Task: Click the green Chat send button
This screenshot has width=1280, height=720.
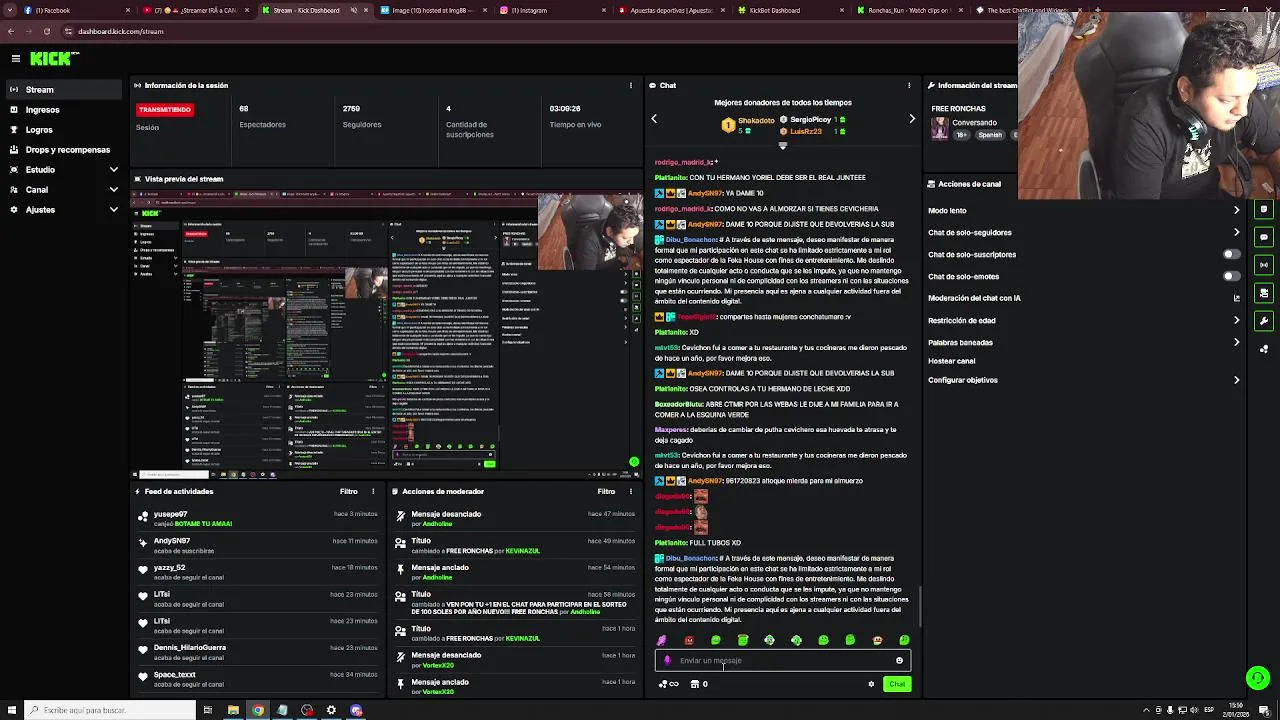Action: coord(897,685)
